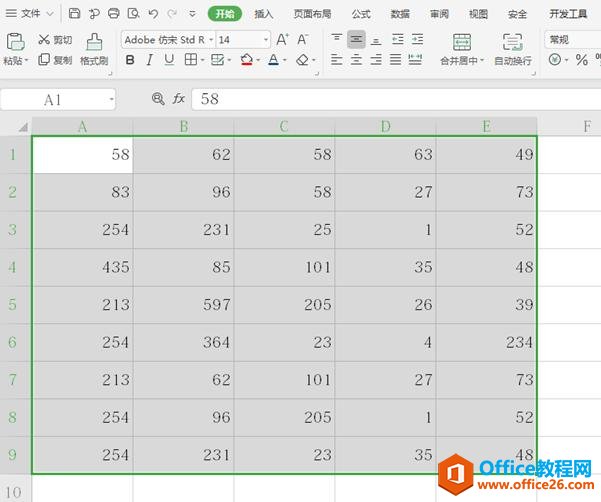Click Auto Wrap (自动换行)

[x=513, y=49]
